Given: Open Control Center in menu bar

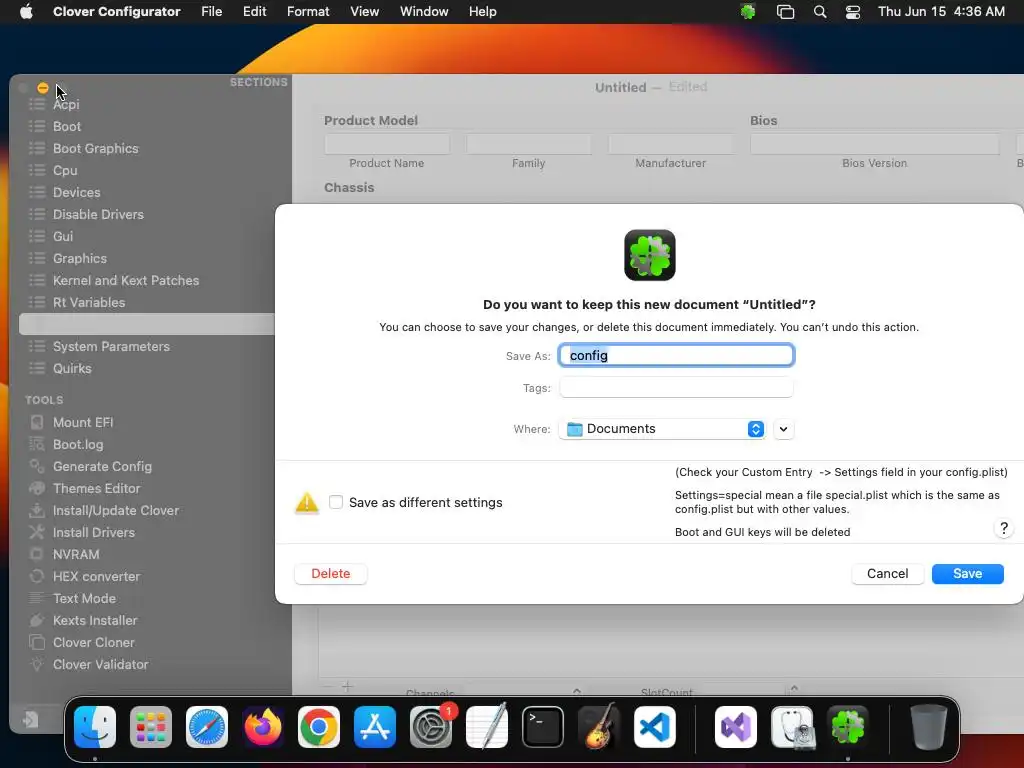Looking at the screenshot, I should click(852, 12).
